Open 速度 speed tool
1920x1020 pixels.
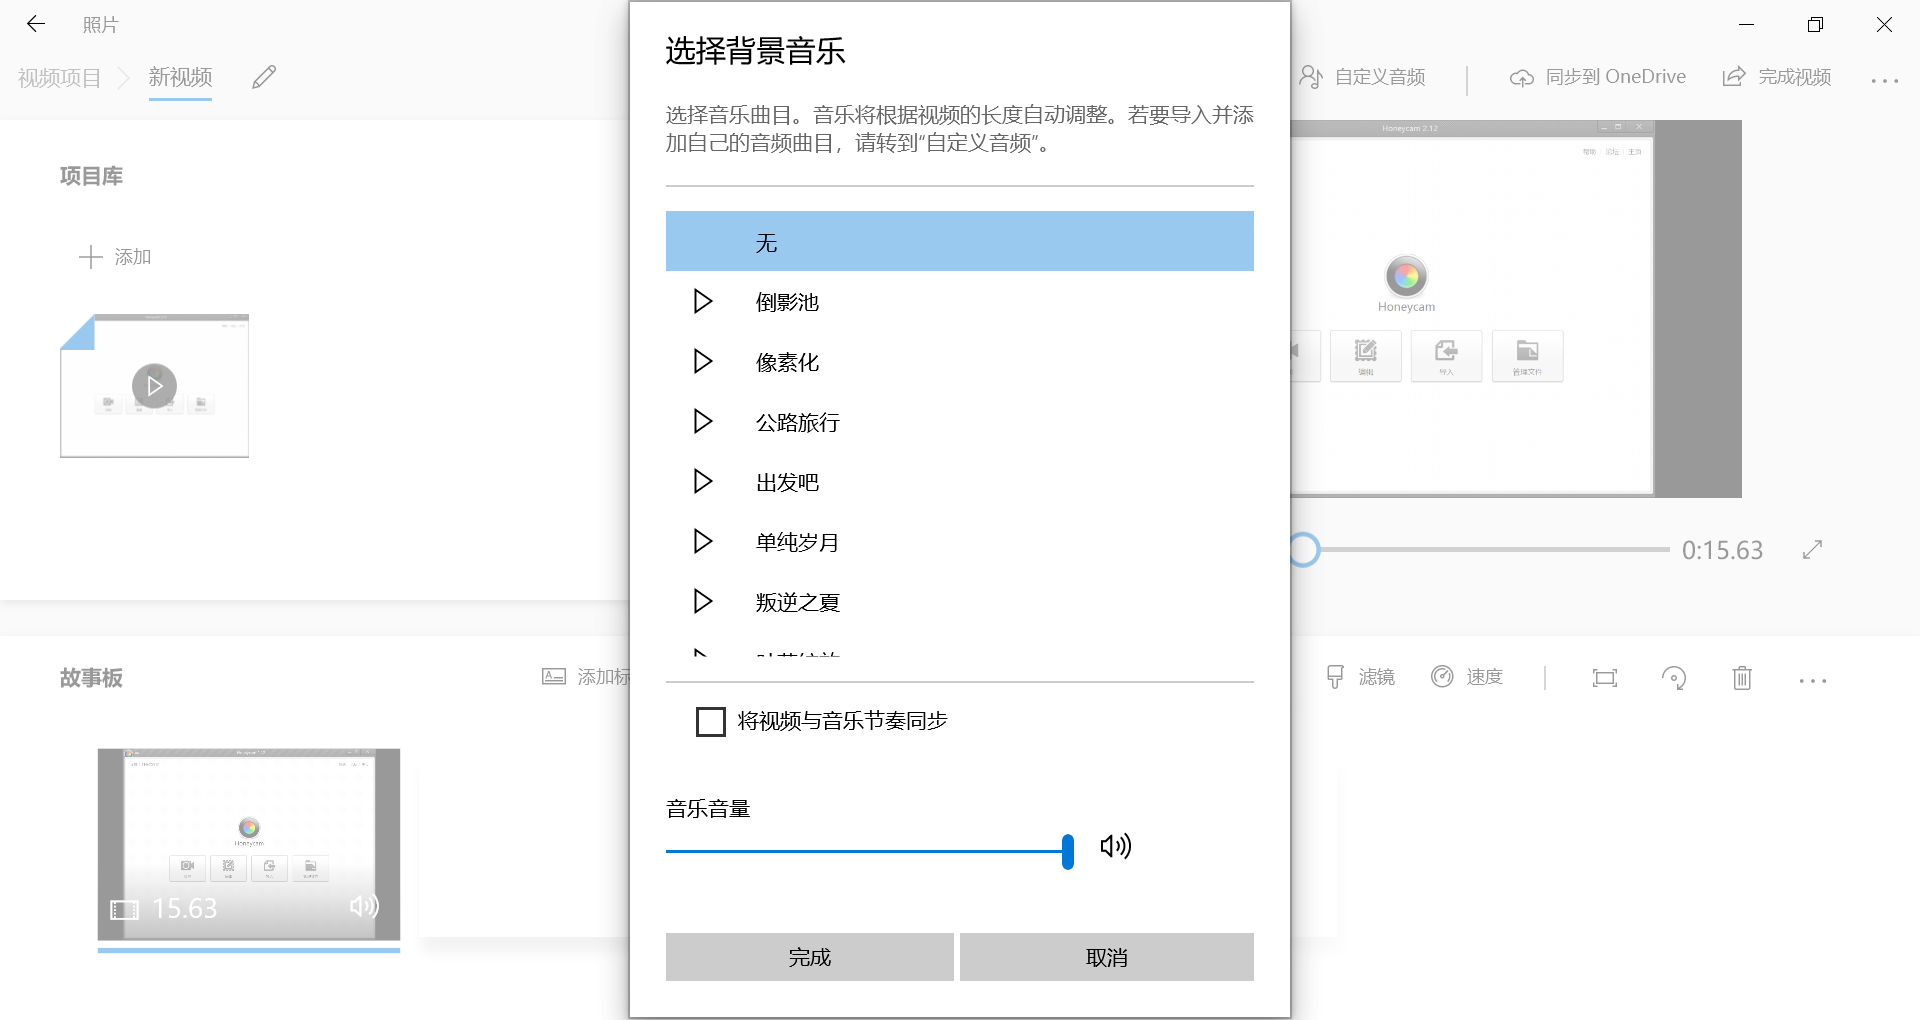[1467, 677]
